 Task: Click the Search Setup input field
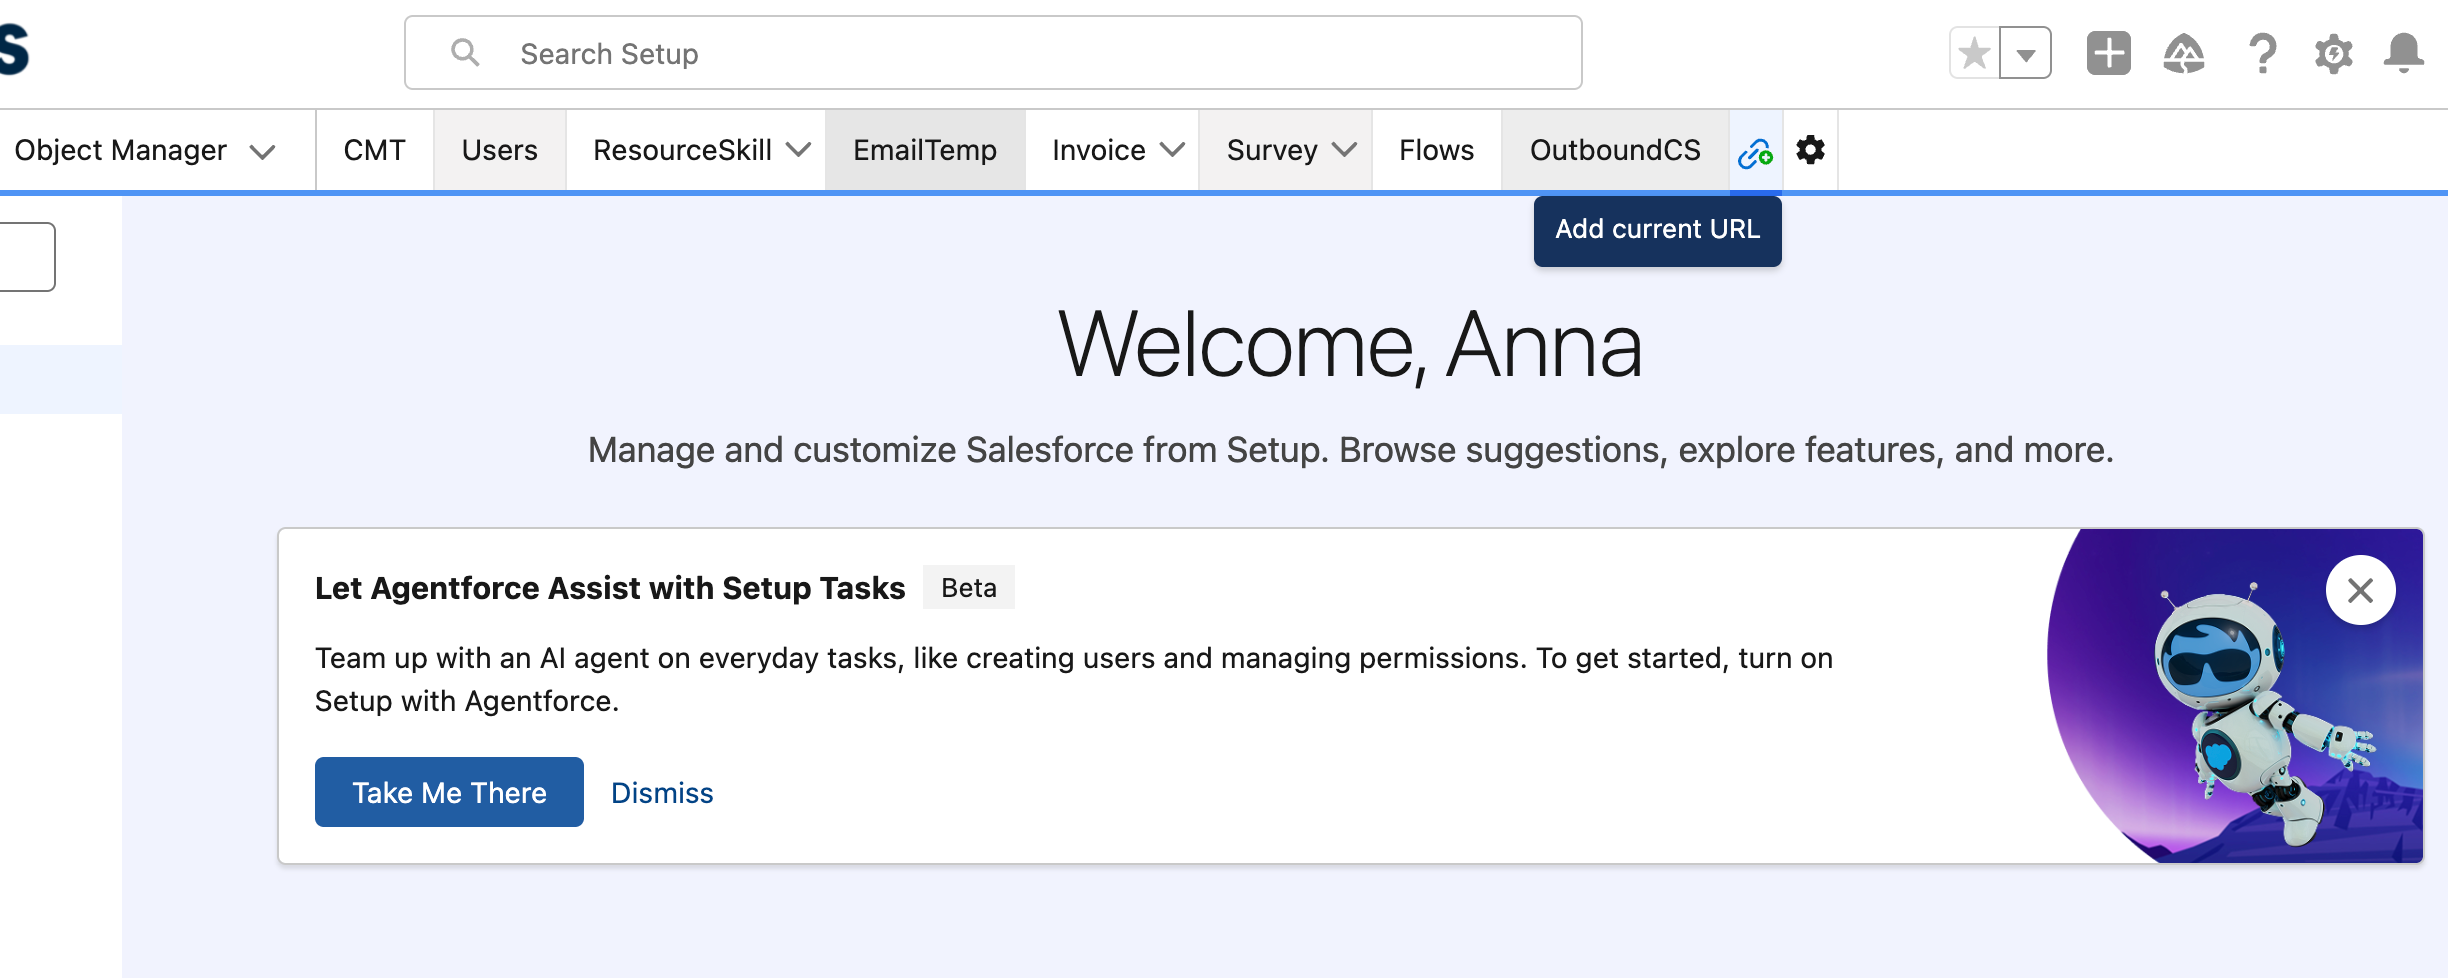992,53
